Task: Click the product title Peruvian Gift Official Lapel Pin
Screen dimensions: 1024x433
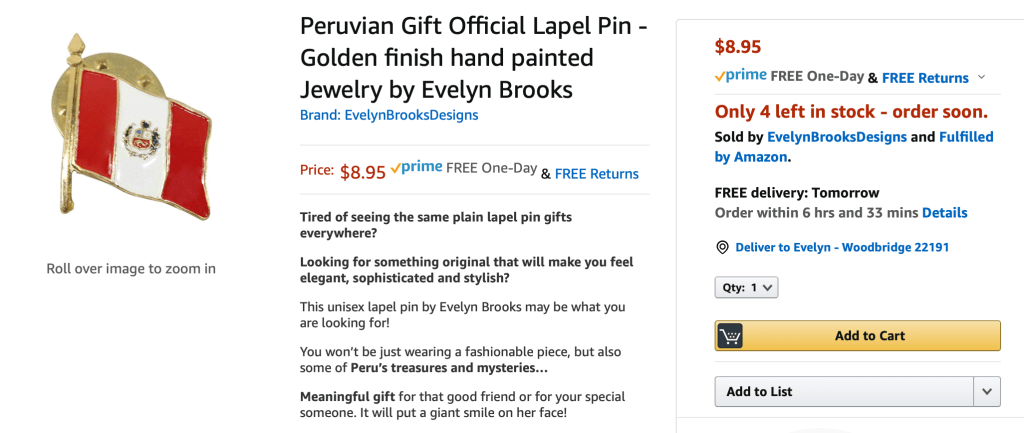Action: 474,57
